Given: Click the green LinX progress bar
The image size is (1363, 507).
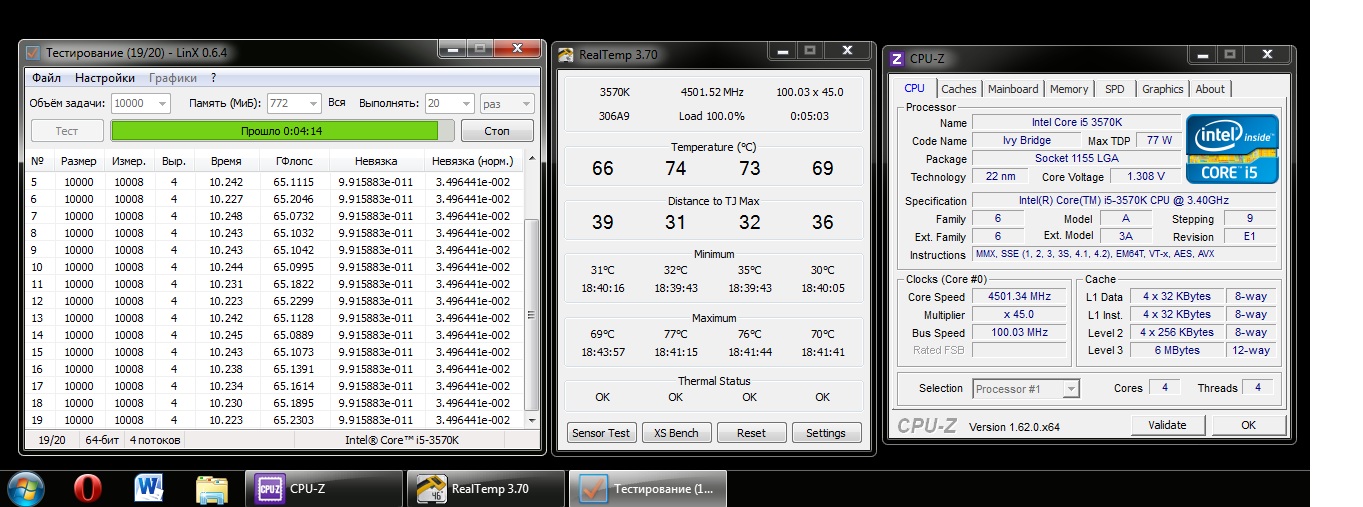Looking at the screenshot, I should click(x=274, y=131).
